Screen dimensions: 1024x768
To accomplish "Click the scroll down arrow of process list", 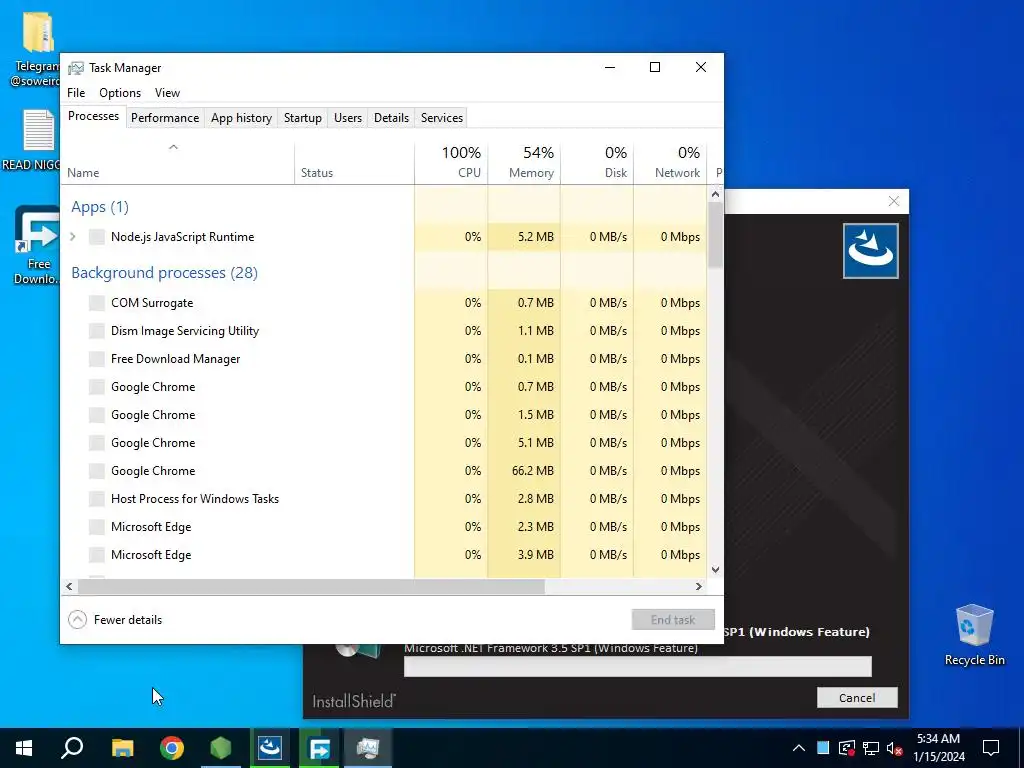I will [715, 569].
